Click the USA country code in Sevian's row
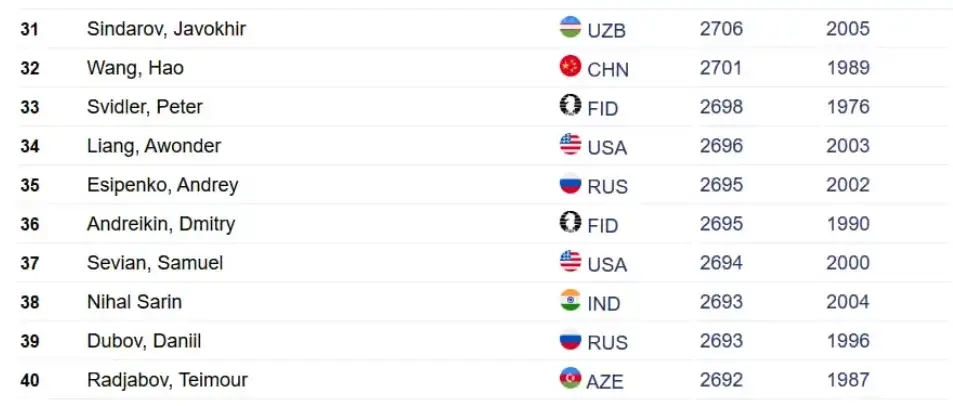This screenshot has width=953, height=406. coord(607,265)
